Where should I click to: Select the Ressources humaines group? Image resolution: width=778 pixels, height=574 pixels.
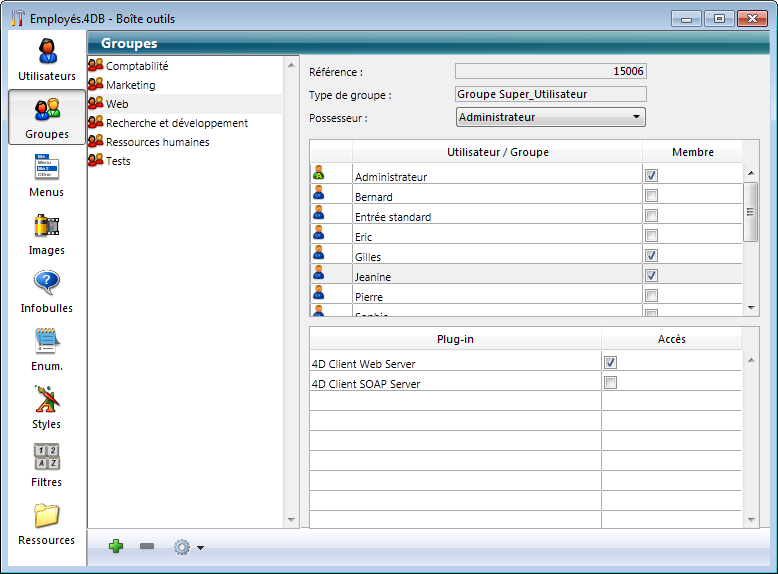[157, 142]
